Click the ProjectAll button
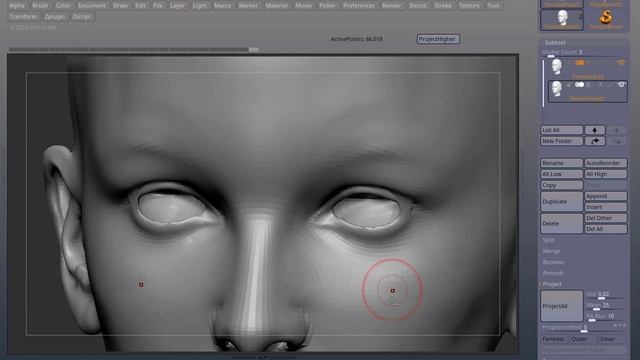Screen dimensions: 640x360 (562, 306)
